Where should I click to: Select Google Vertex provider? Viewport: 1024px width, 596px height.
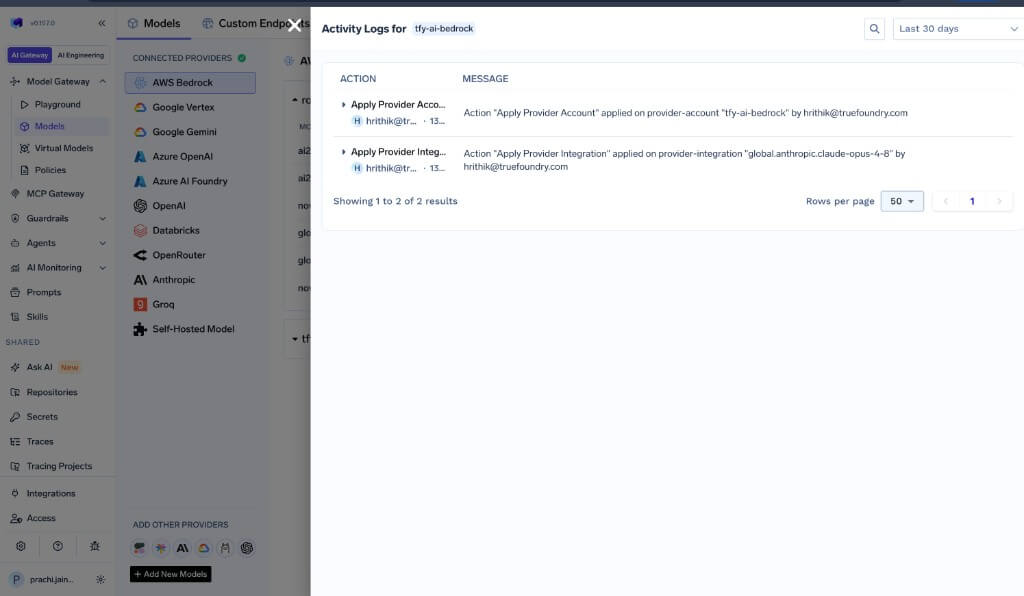pos(190,108)
